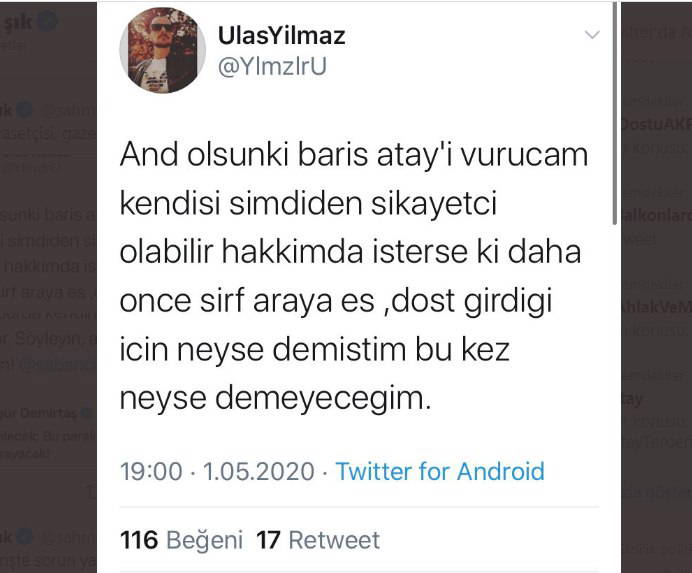Click the tweet dialog's vertical scrollbar thumb
Viewport: 692px width, 573px height.
[x=614, y=114]
